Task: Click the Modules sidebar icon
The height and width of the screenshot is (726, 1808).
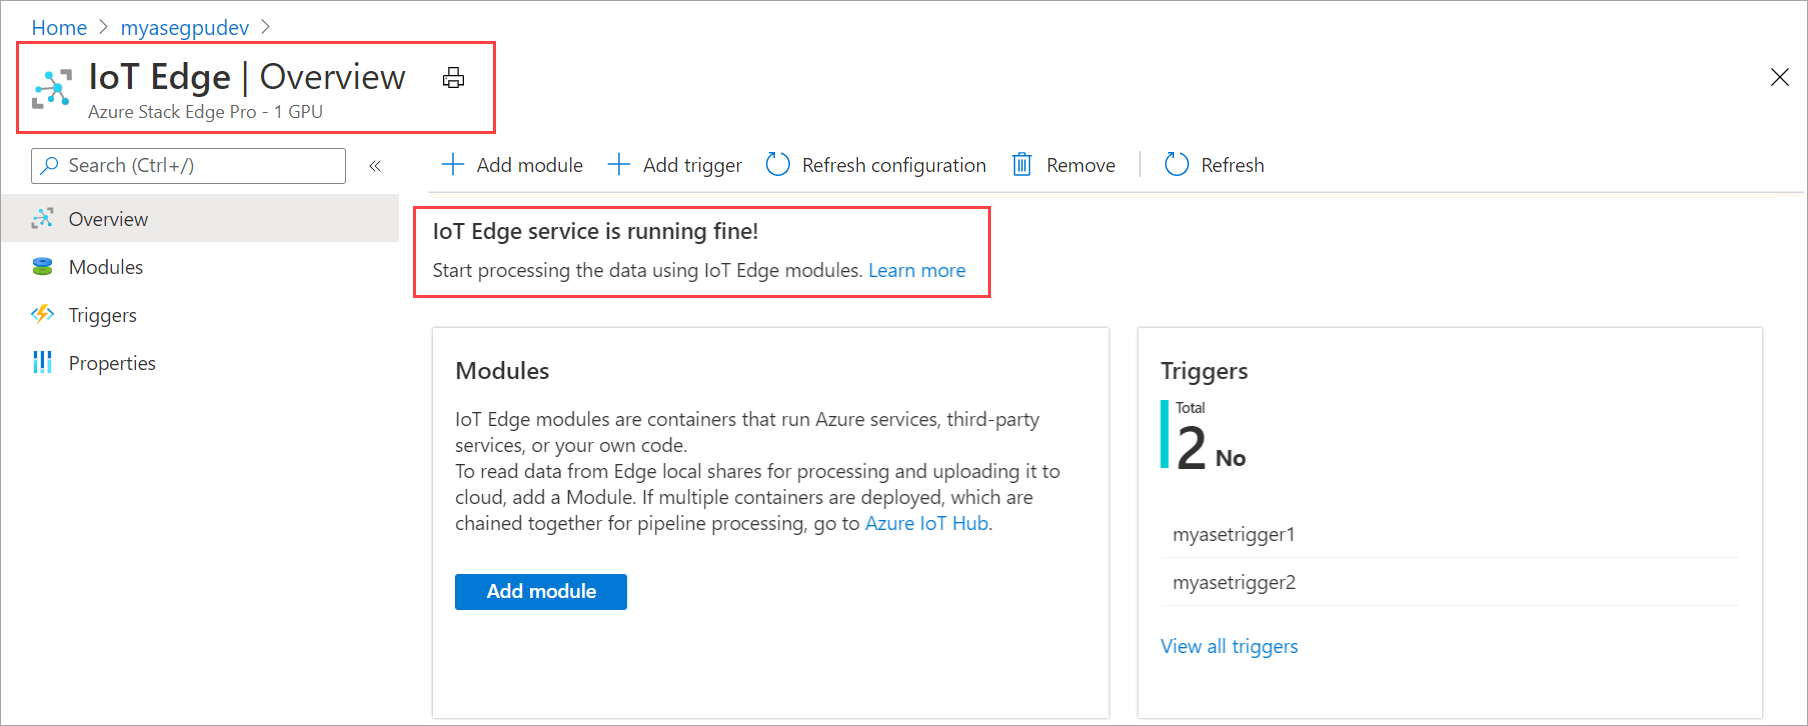Action: click(42, 267)
